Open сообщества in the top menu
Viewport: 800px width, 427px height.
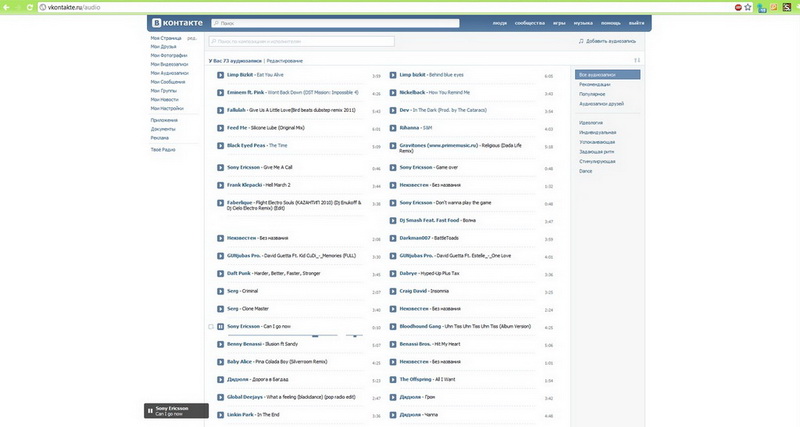530,23
